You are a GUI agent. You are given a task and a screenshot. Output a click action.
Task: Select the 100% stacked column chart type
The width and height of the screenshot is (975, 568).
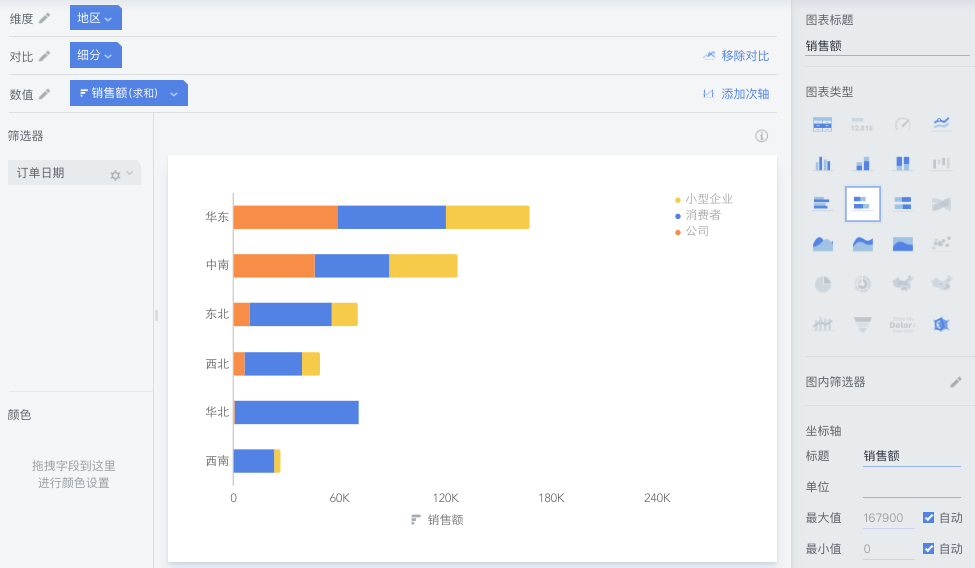902,164
